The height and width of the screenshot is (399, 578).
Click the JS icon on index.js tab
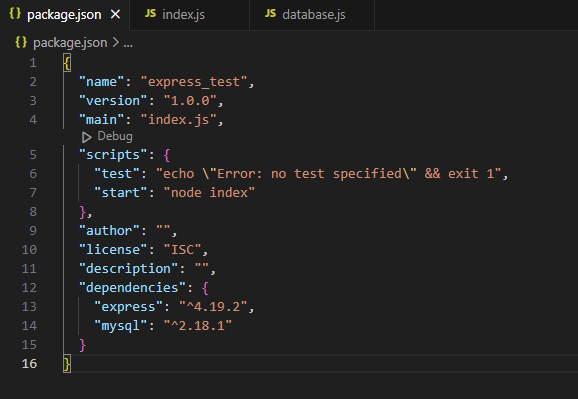(x=150, y=14)
